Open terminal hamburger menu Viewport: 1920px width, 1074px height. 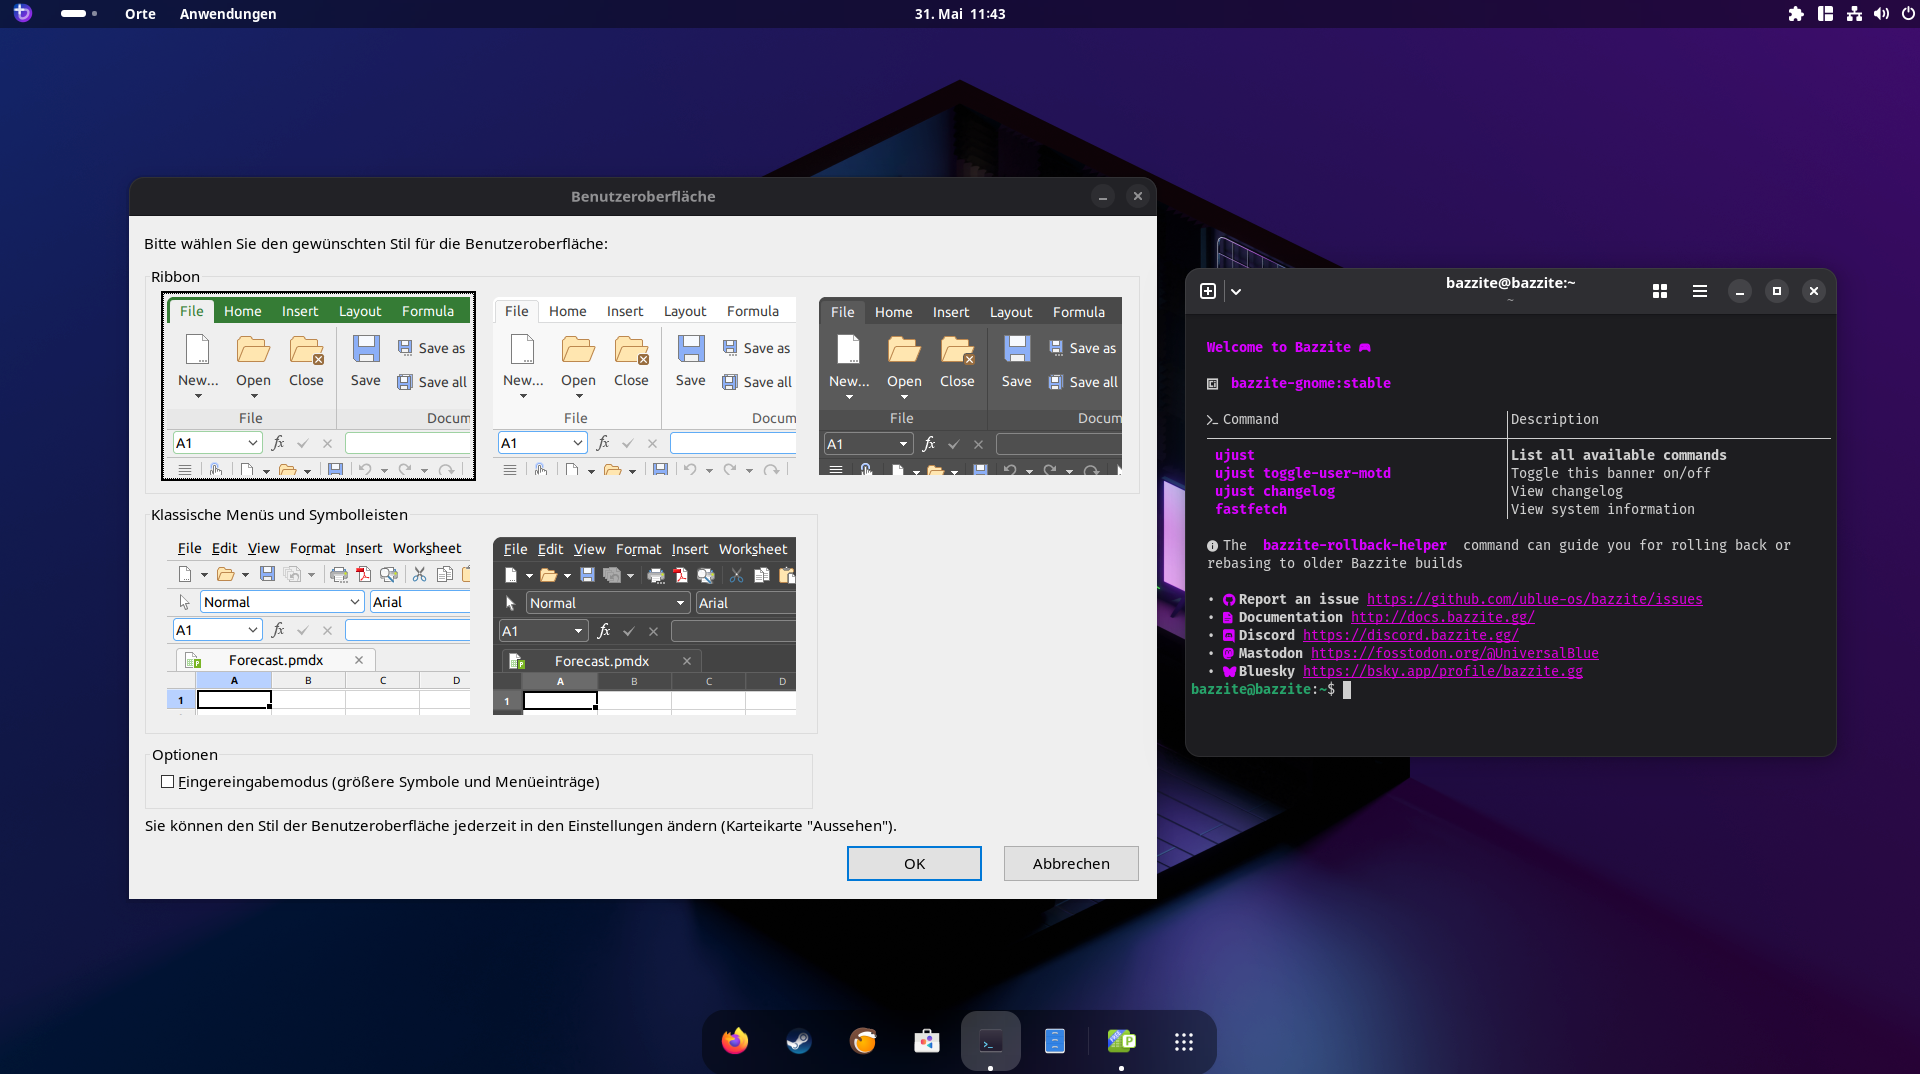coord(1699,291)
